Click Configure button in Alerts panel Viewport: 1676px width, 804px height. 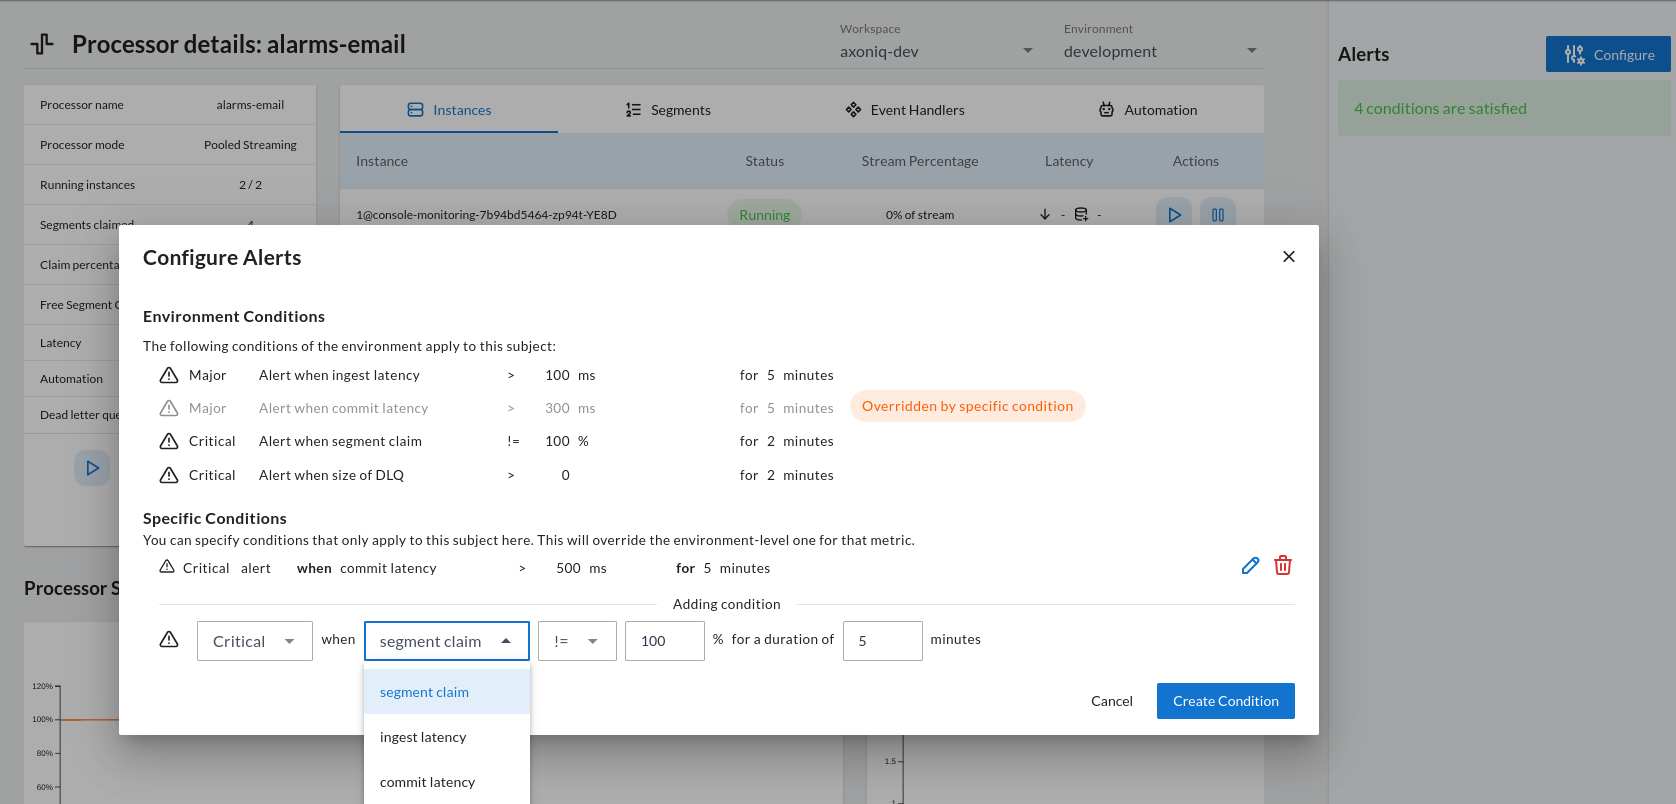pyautogui.click(x=1608, y=55)
